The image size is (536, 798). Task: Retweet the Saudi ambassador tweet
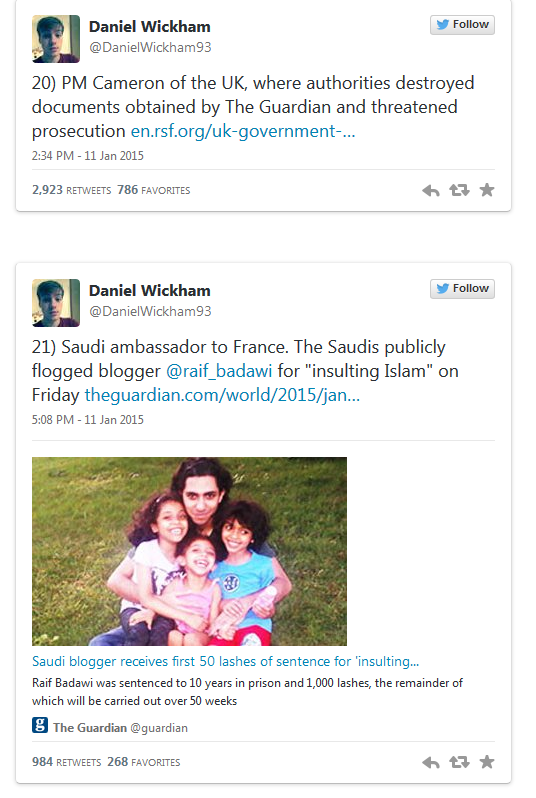459,762
